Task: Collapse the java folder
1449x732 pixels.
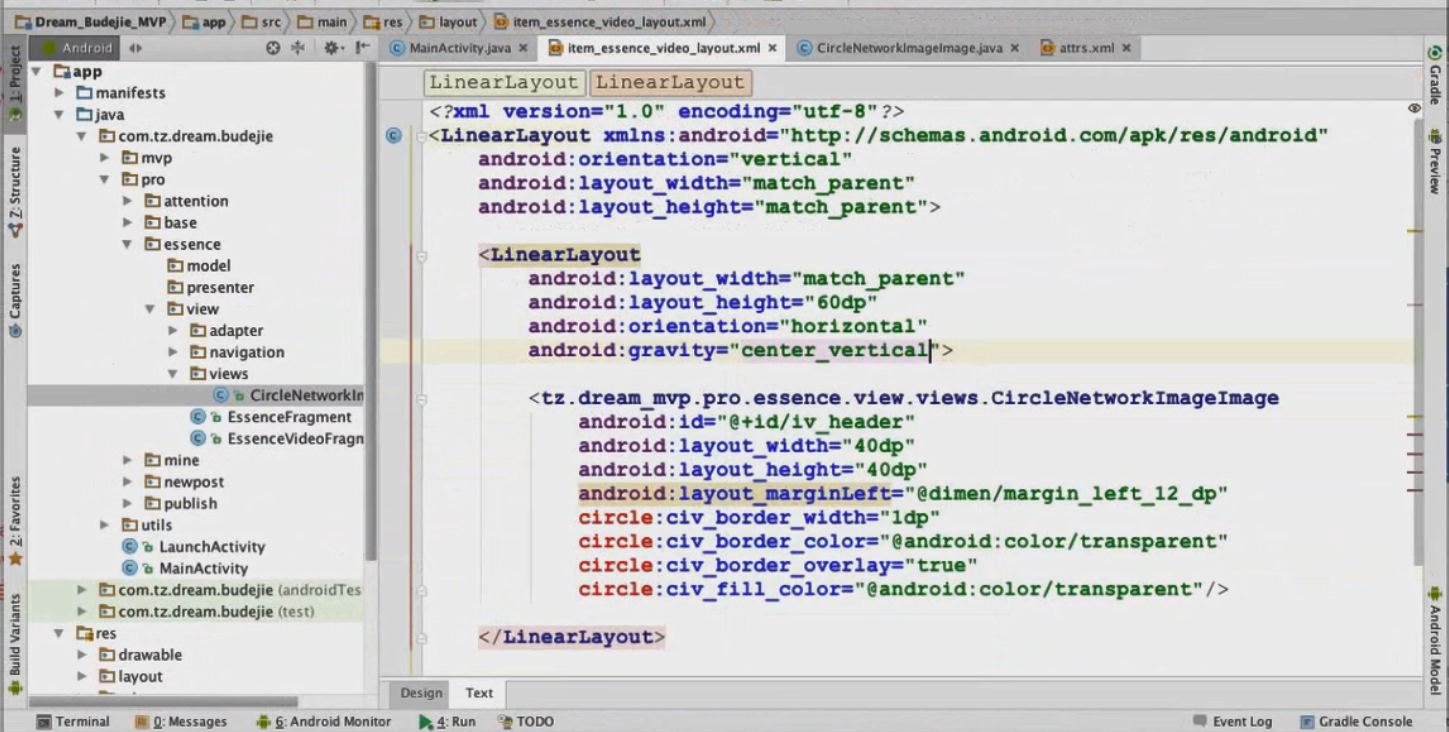Action: click(x=59, y=114)
